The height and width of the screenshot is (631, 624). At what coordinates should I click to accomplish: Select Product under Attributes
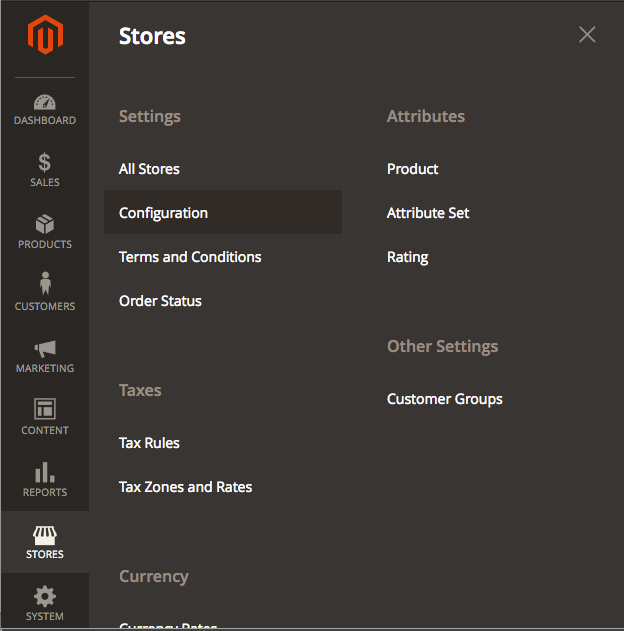(412, 169)
